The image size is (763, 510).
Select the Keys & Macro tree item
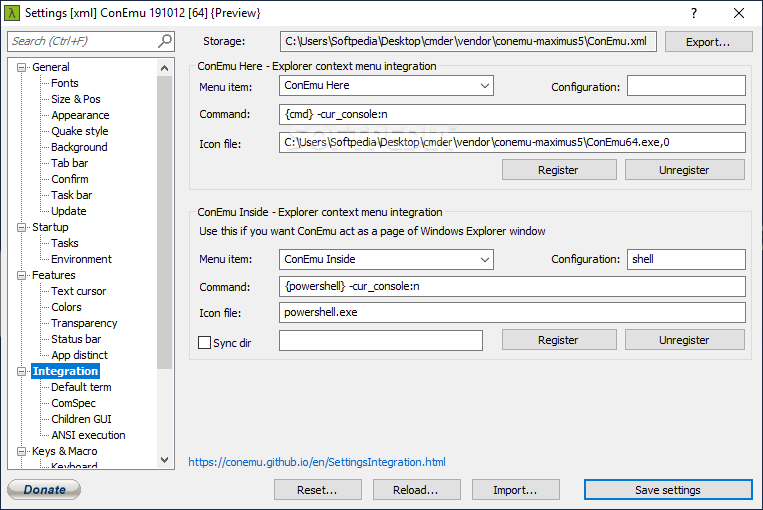point(65,451)
